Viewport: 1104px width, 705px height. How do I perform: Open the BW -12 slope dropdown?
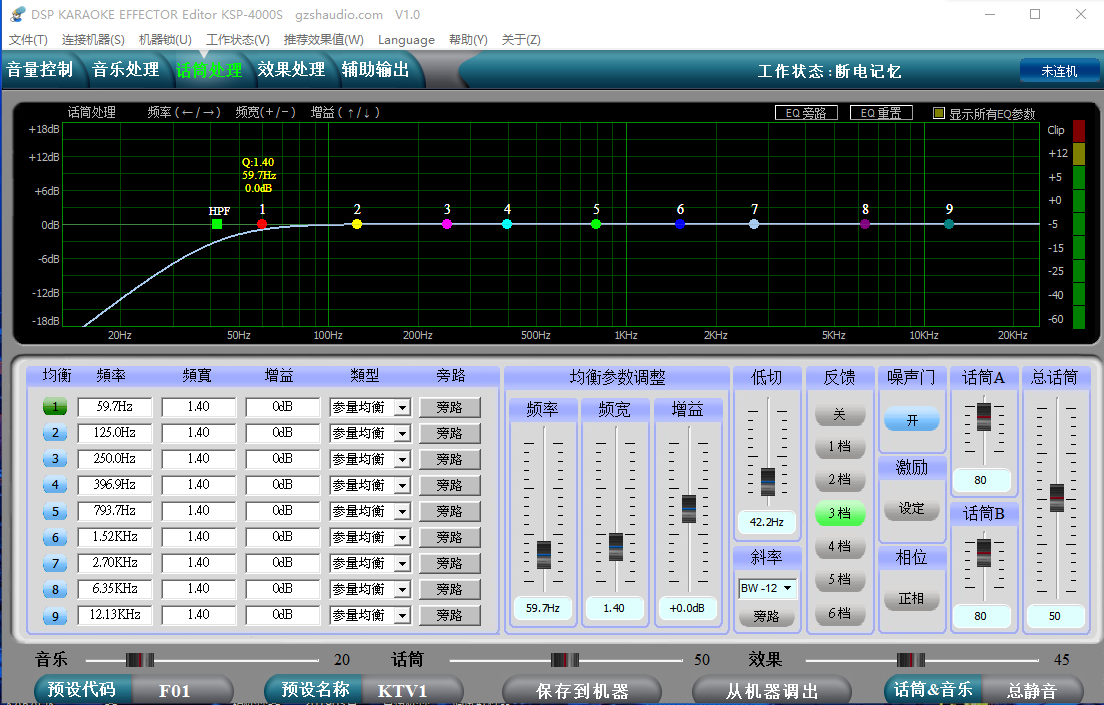coord(767,588)
